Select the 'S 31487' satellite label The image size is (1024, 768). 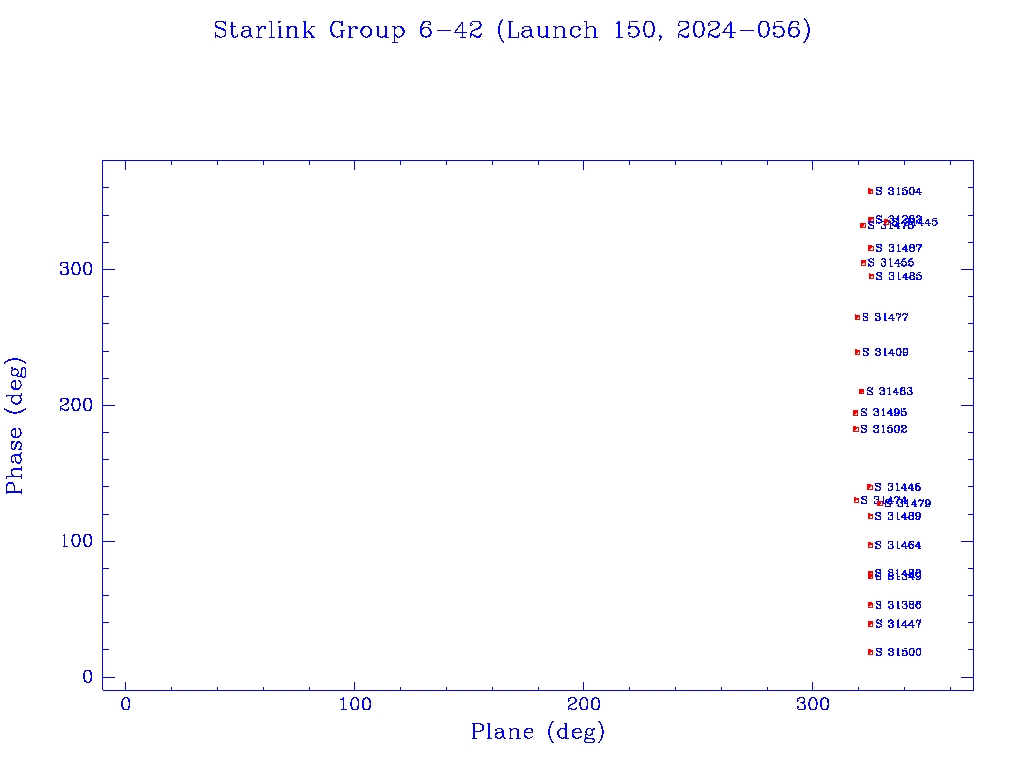coord(899,248)
